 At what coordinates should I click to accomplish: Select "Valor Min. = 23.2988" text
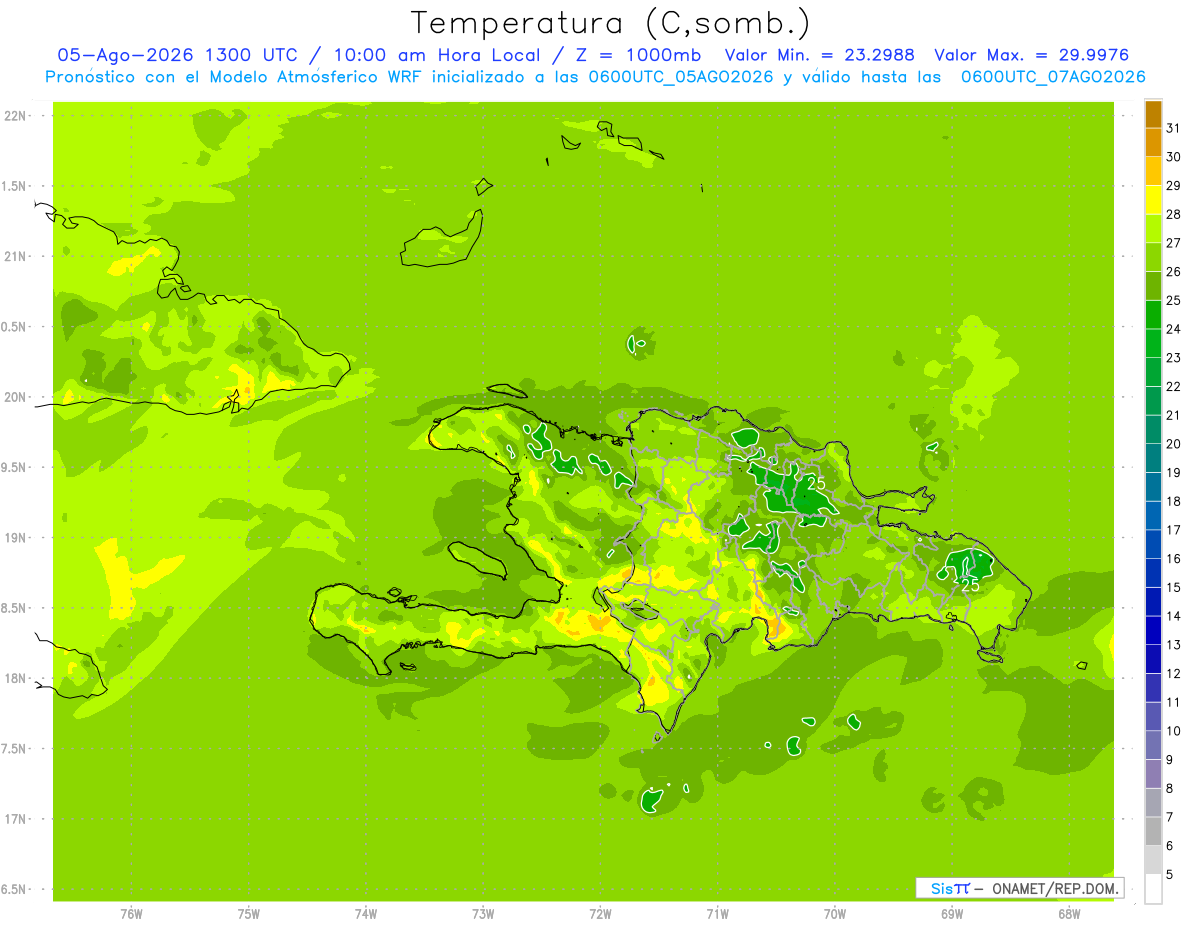point(819,55)
